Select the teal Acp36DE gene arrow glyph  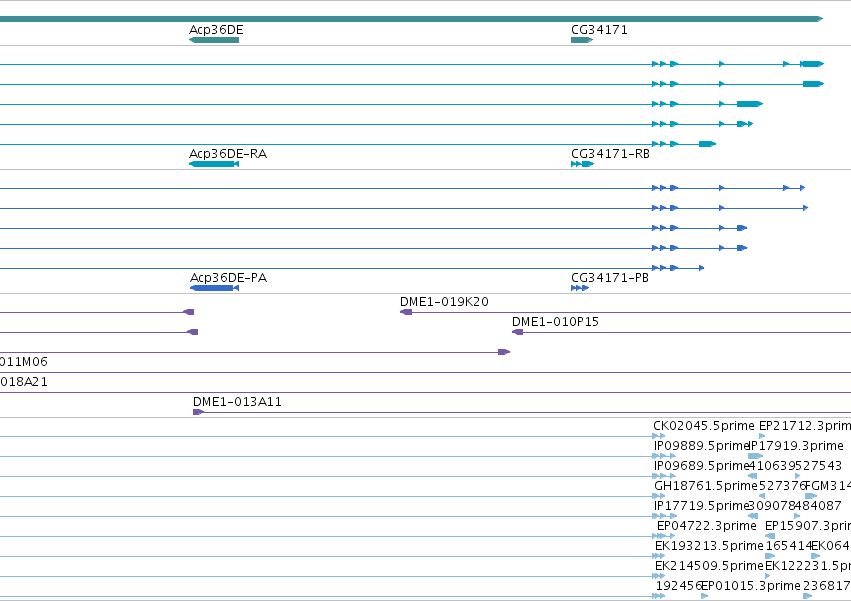pyautogui.click(x=214, y=40)
